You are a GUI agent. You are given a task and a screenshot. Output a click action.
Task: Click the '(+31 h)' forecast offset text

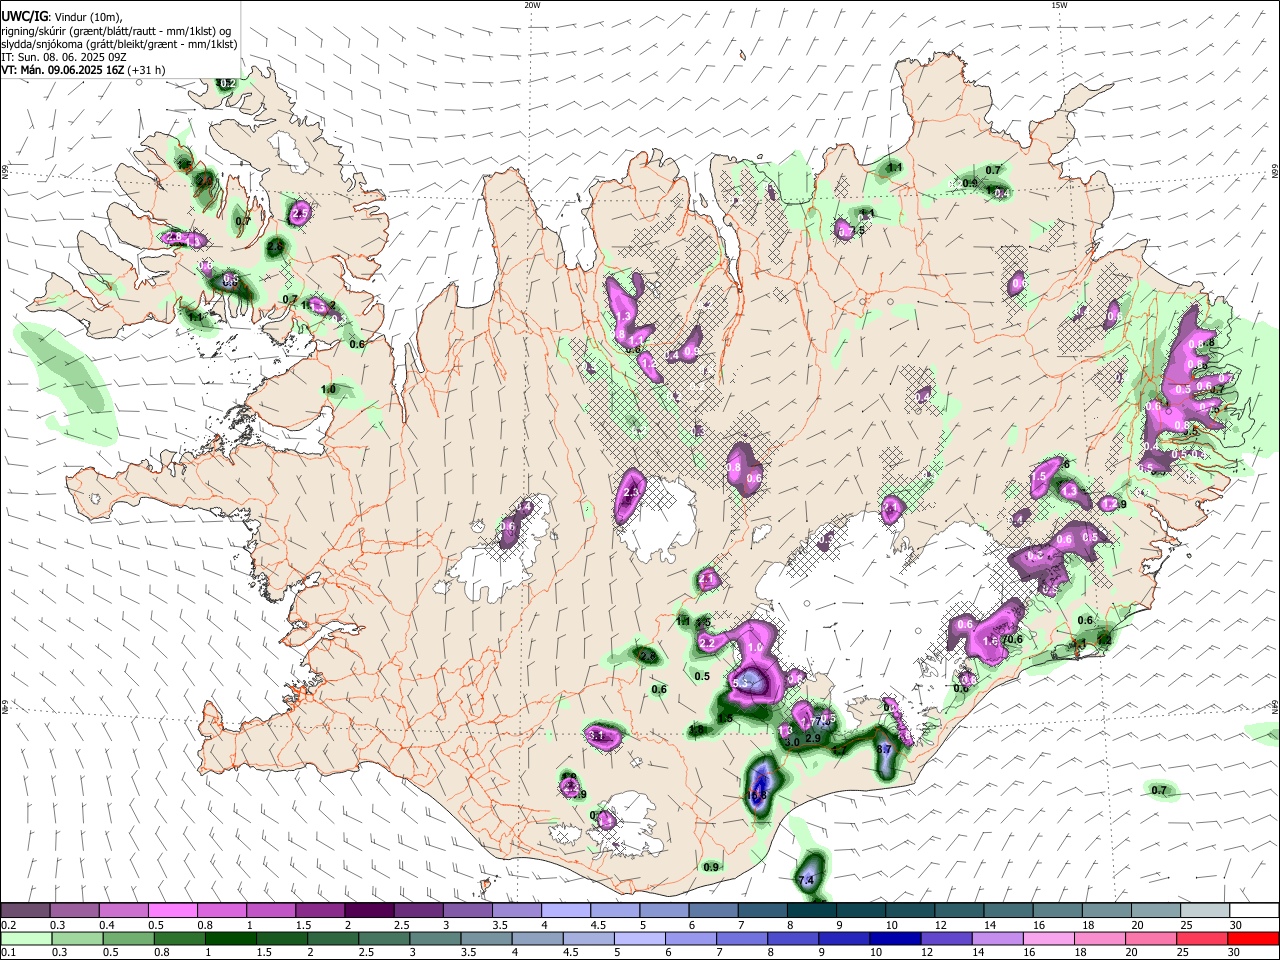click(x=146, y=70)
